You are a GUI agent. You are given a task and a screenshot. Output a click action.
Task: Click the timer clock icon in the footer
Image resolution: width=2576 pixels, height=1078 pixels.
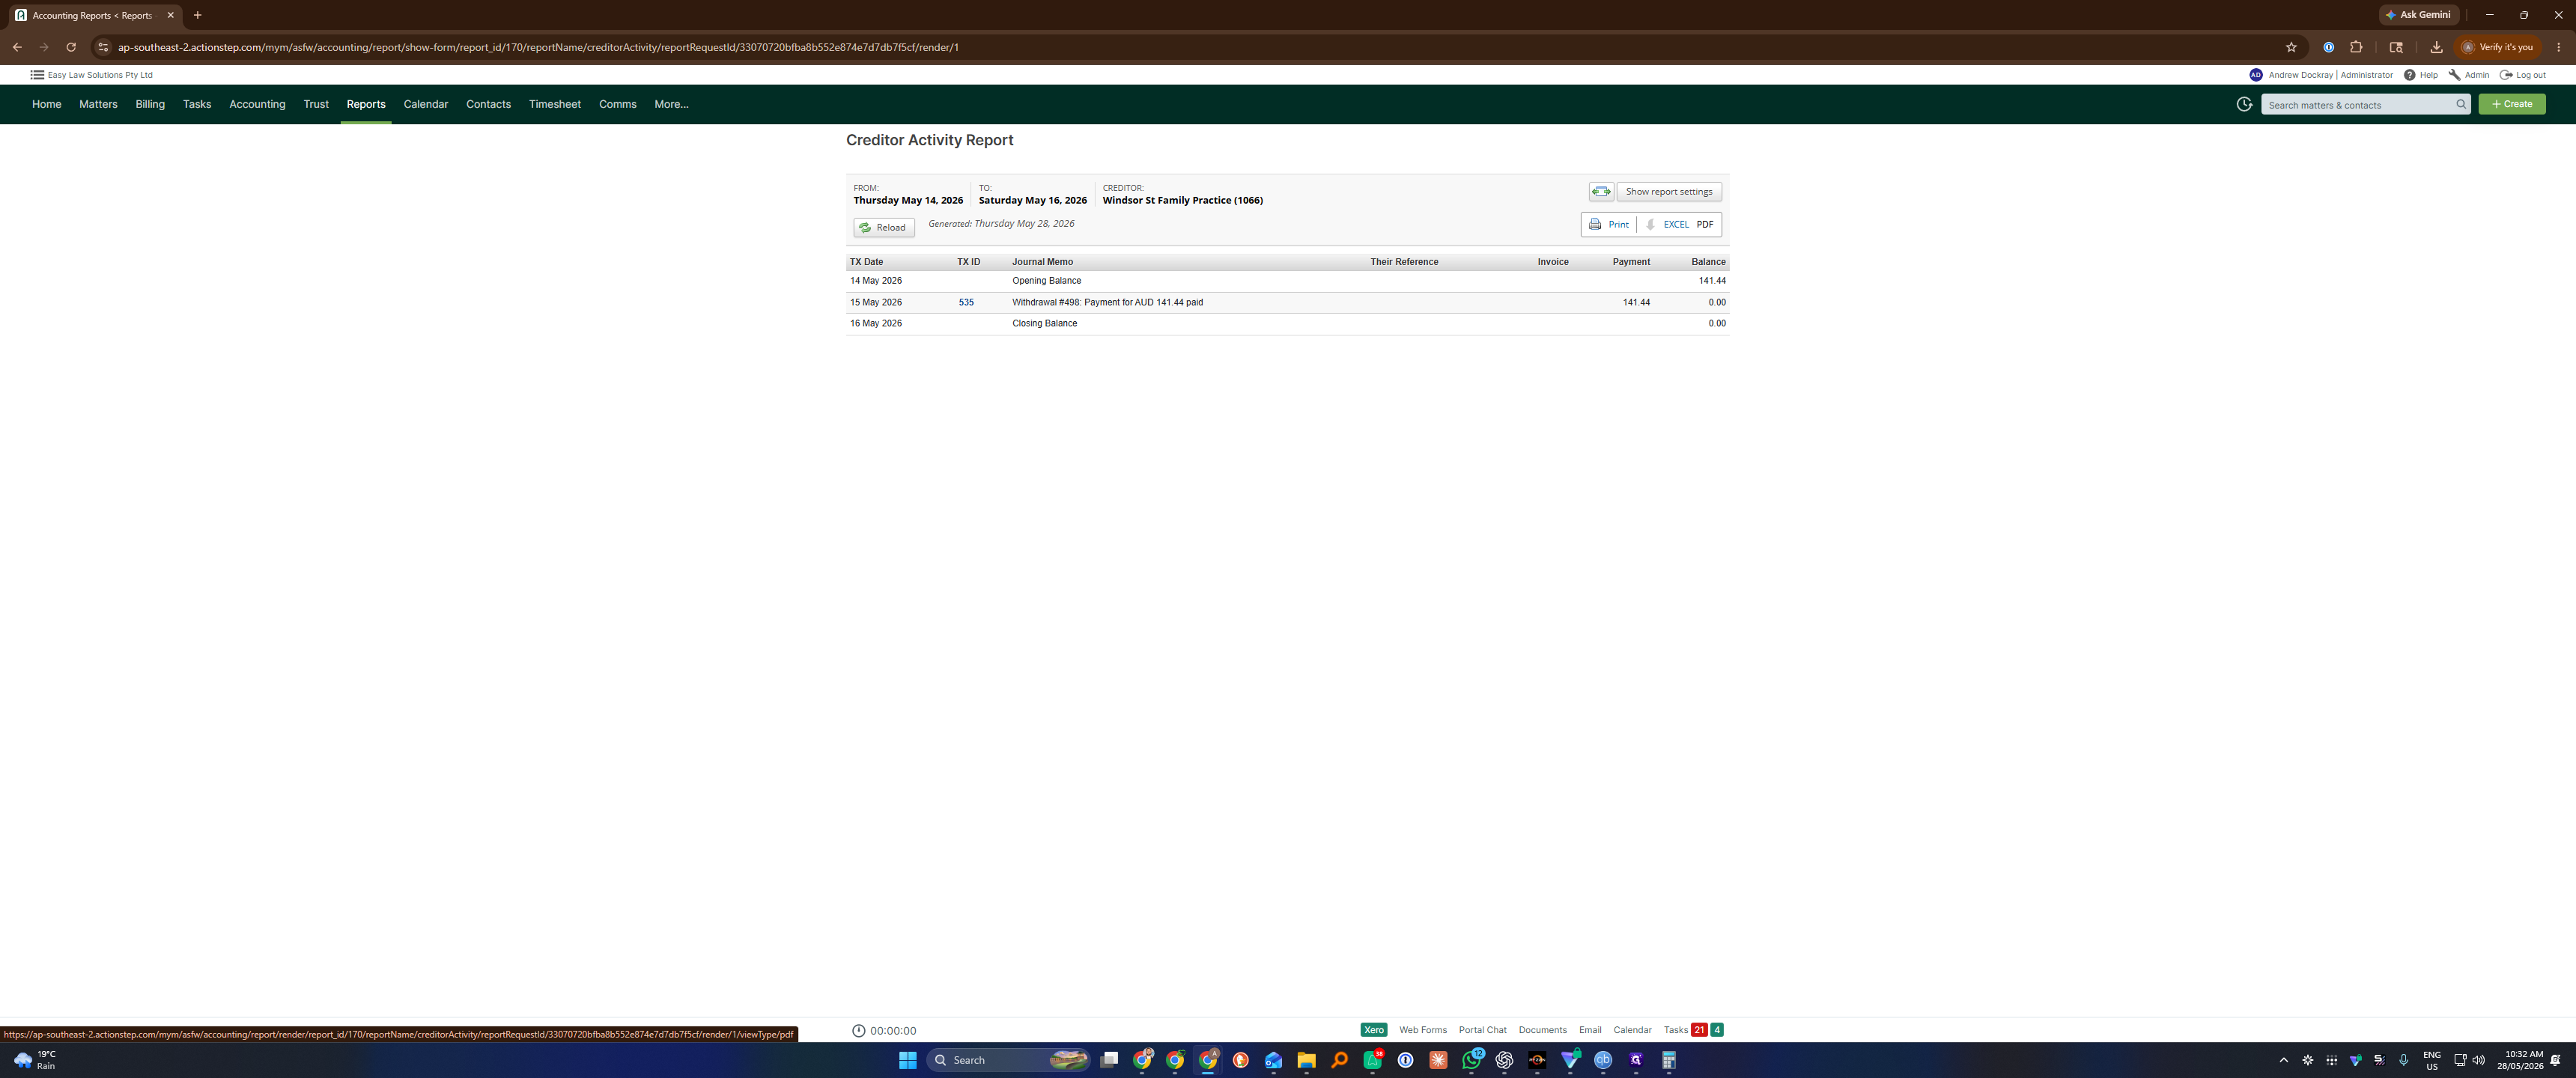(858, 1030)
